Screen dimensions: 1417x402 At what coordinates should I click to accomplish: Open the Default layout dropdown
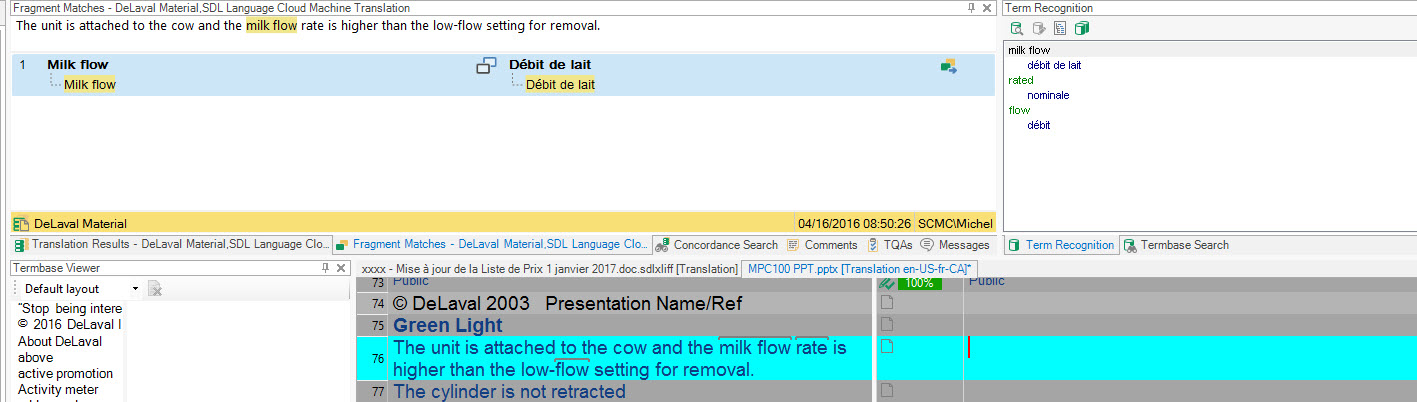click(x=136, y=289)
